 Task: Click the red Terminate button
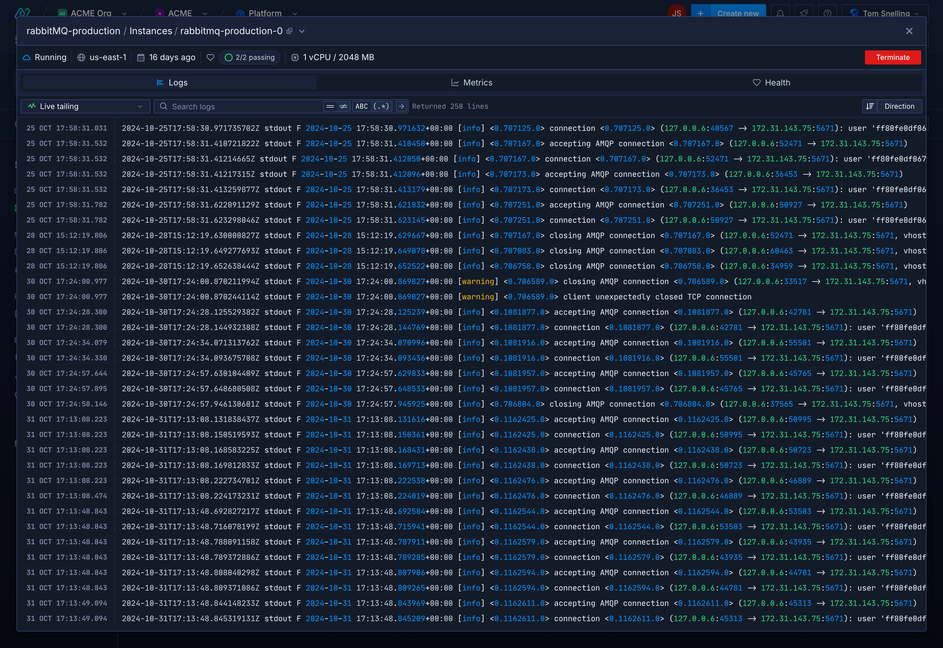pyautogui.click(x=892, y=57)
